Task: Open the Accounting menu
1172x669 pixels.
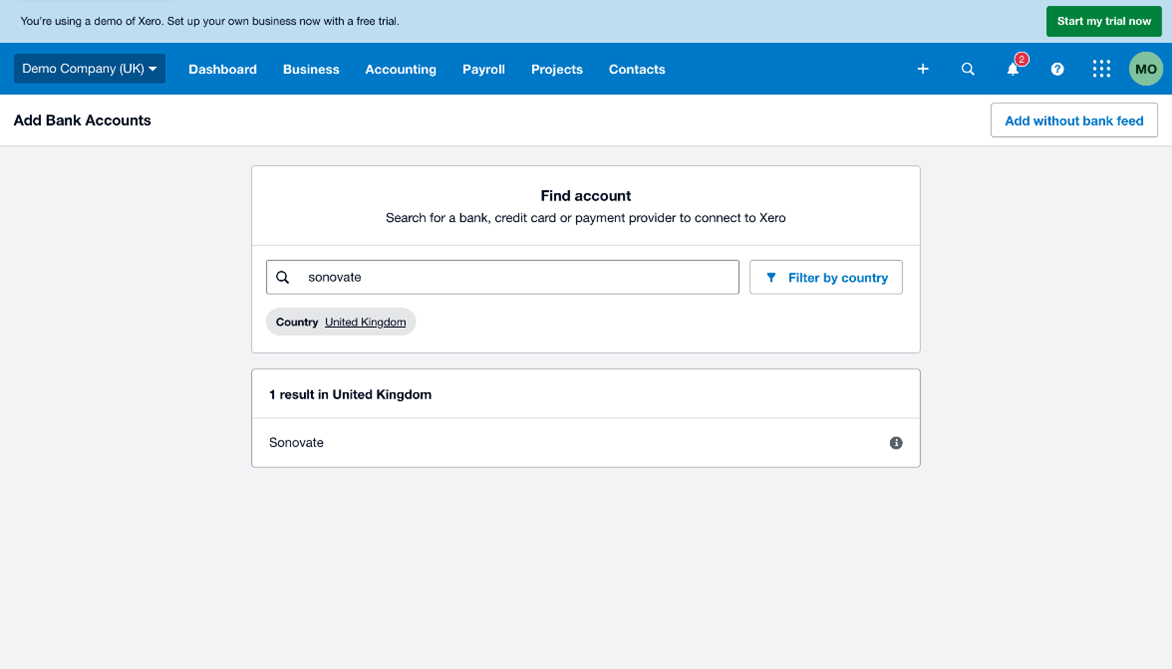Action: coord(400,69)
